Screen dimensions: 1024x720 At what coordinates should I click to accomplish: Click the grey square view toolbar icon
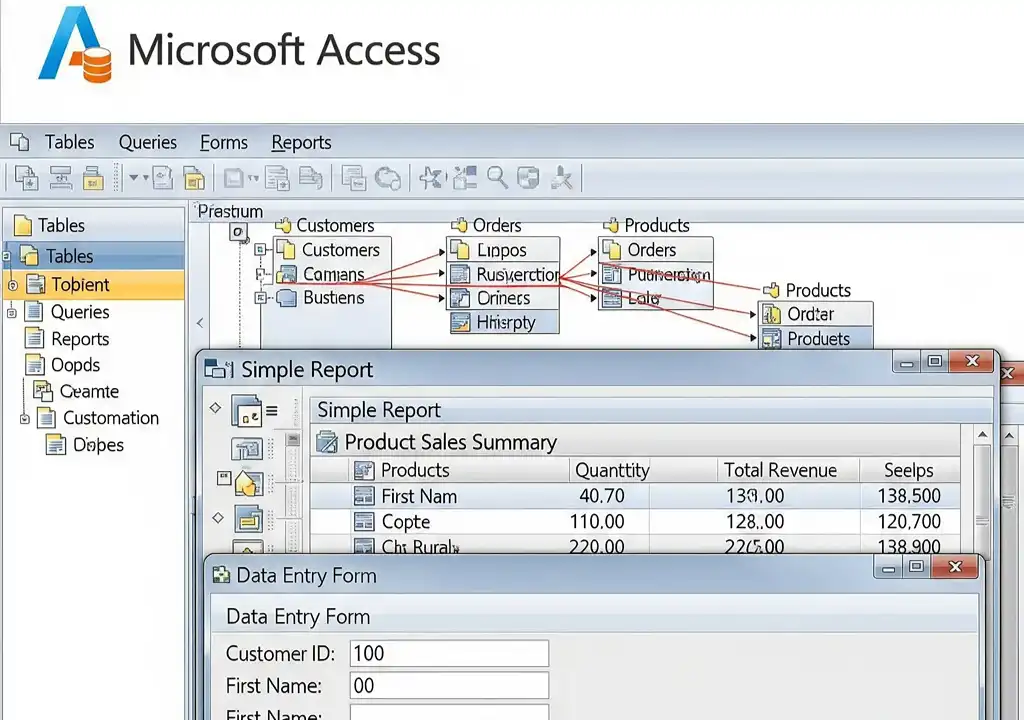pyautogui.click(x=233, y=178)
